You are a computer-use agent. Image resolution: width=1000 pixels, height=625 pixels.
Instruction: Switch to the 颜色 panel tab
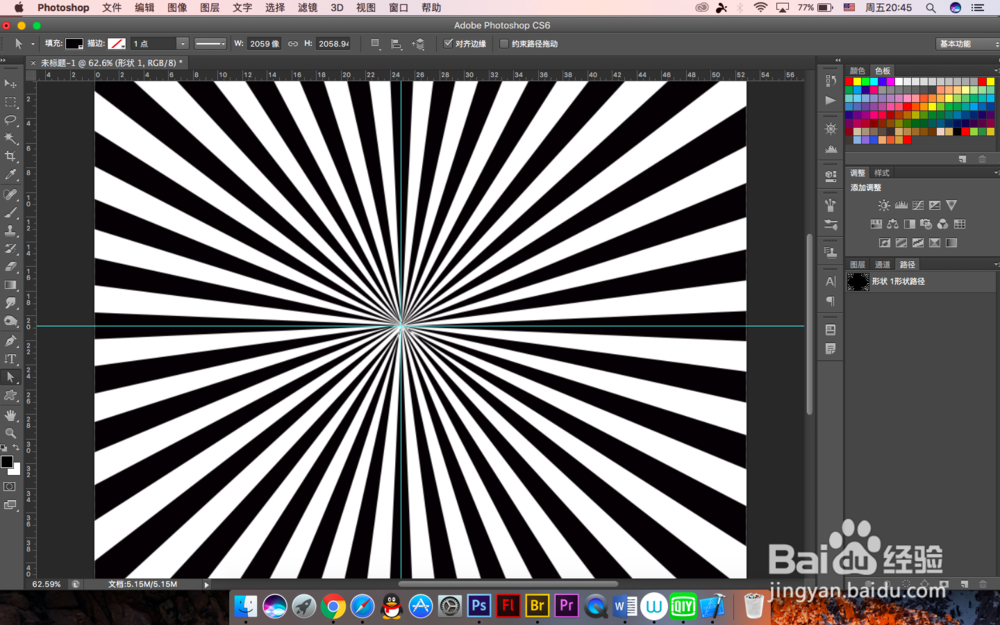click(857, 70)
